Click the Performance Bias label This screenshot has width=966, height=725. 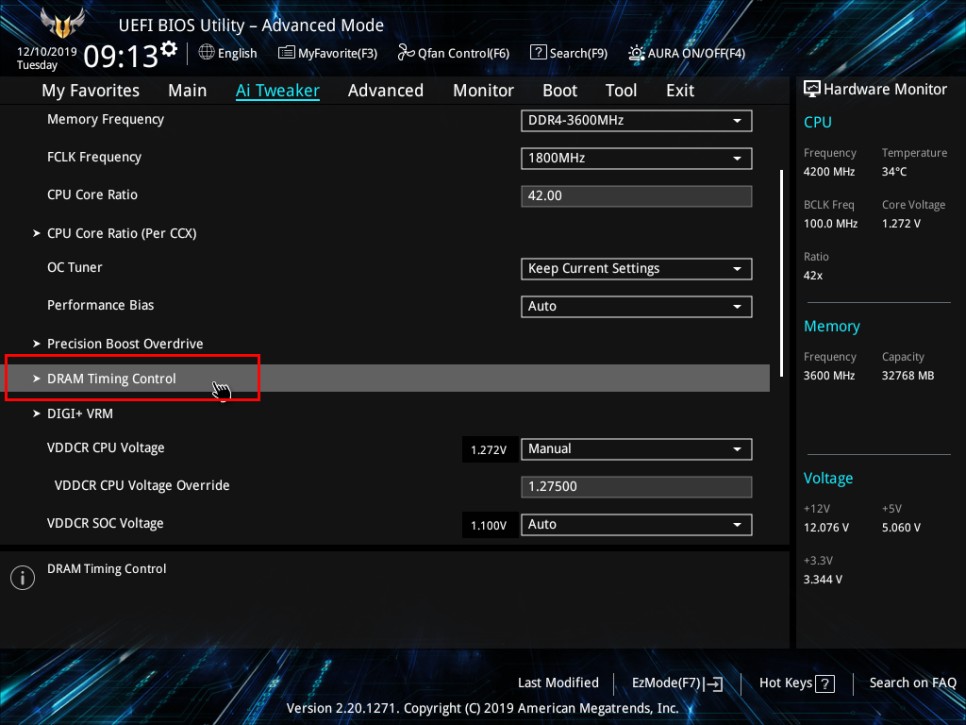pyautogui.click(x=100, y=305)
